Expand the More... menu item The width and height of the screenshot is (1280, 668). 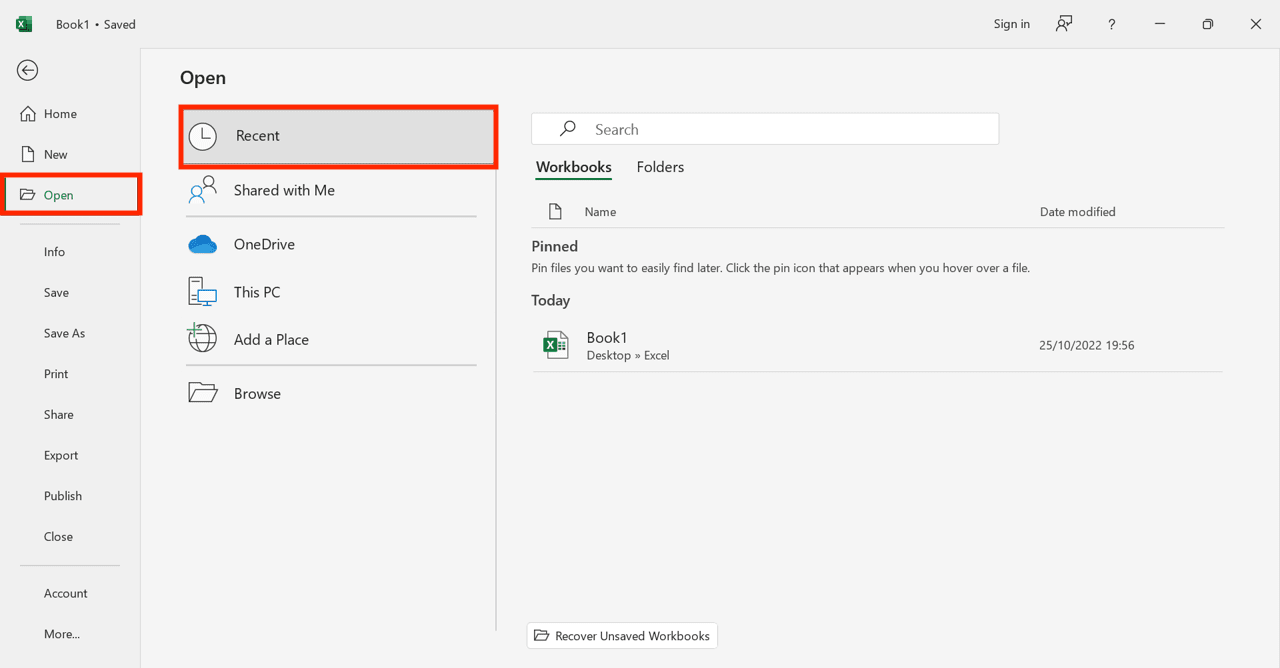[x=62, y=634]
